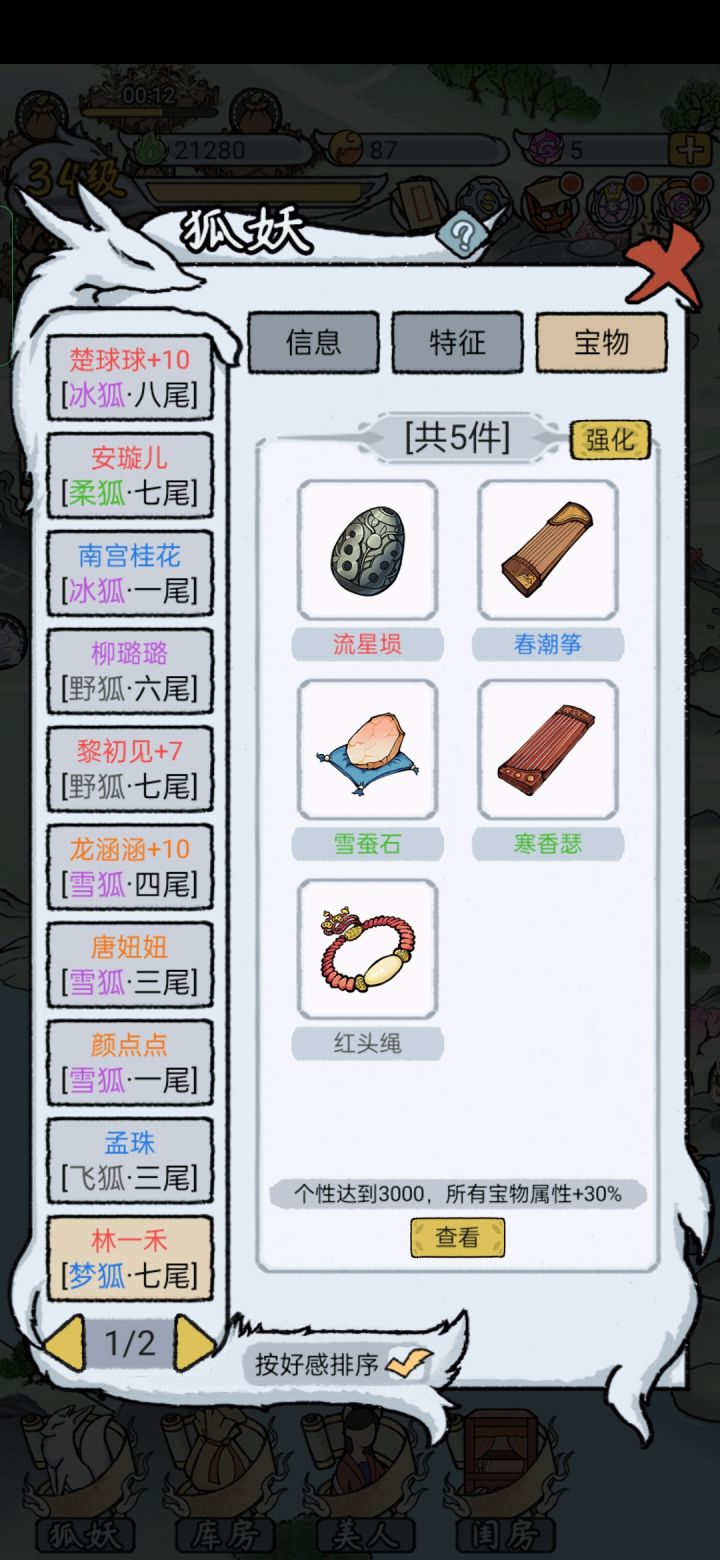This screenshot has width=720, height=1560.
Task: Switch to the 特征 tab
Action: pos(458,343)
